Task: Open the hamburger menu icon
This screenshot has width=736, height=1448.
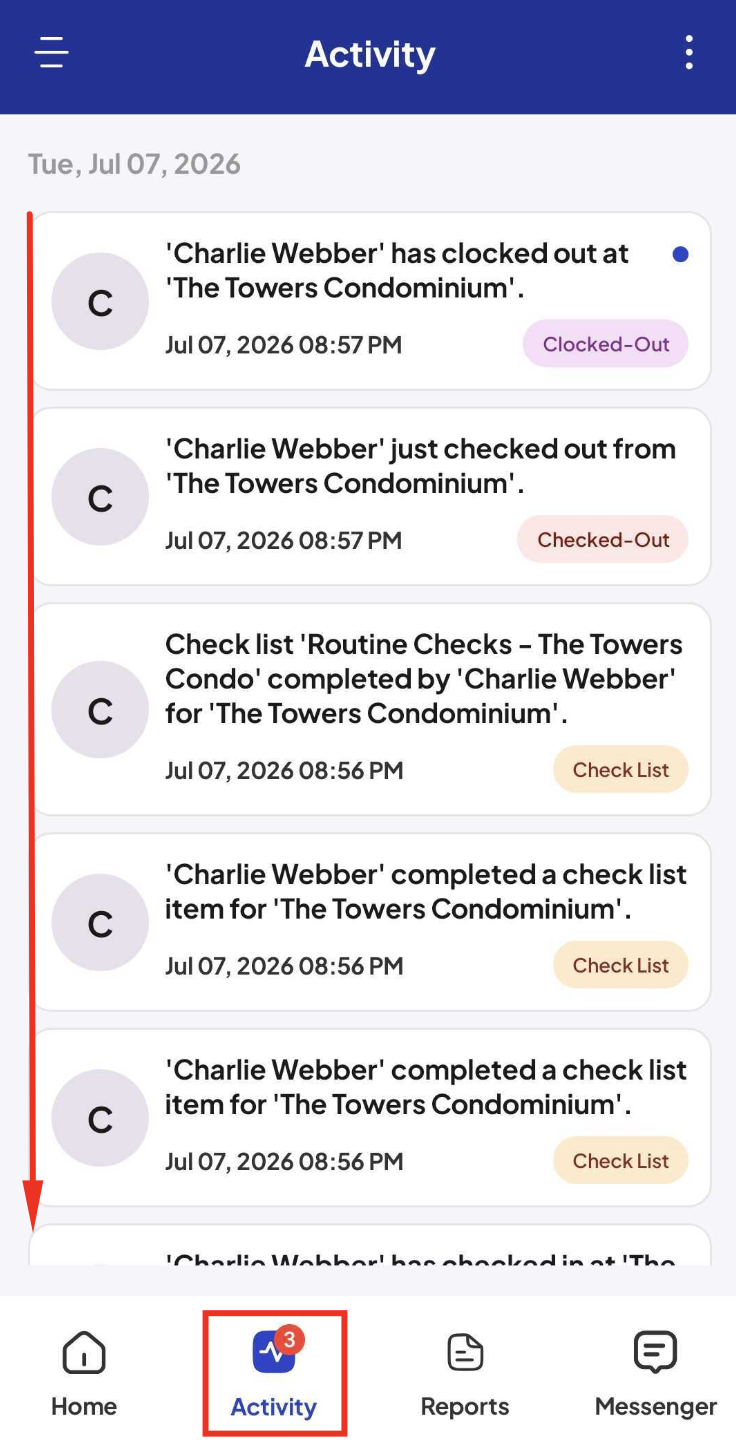Action: click(x=52, y=53)
